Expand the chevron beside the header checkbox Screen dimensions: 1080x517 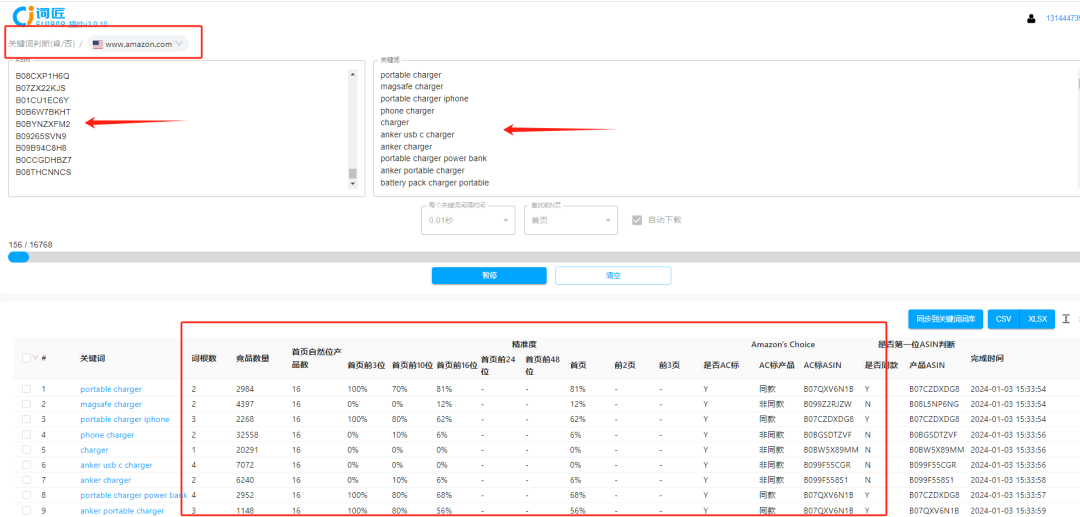(x=35, y=358)
